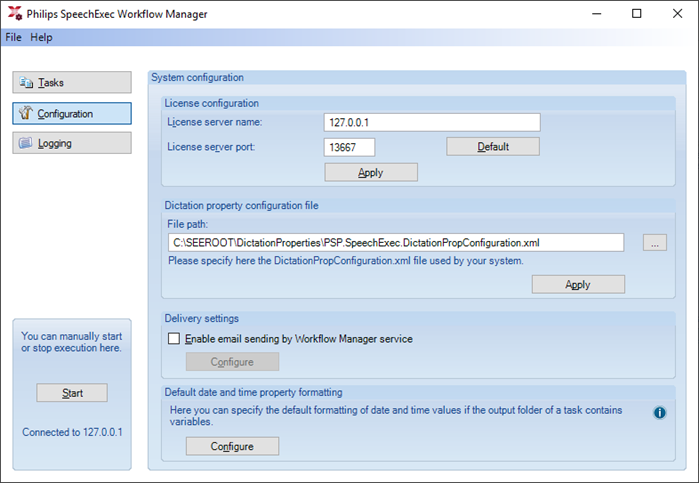Click the Configuration tools icon
Image resolution: width=699 pixels, height=483 pixels.
click(26, 113)
